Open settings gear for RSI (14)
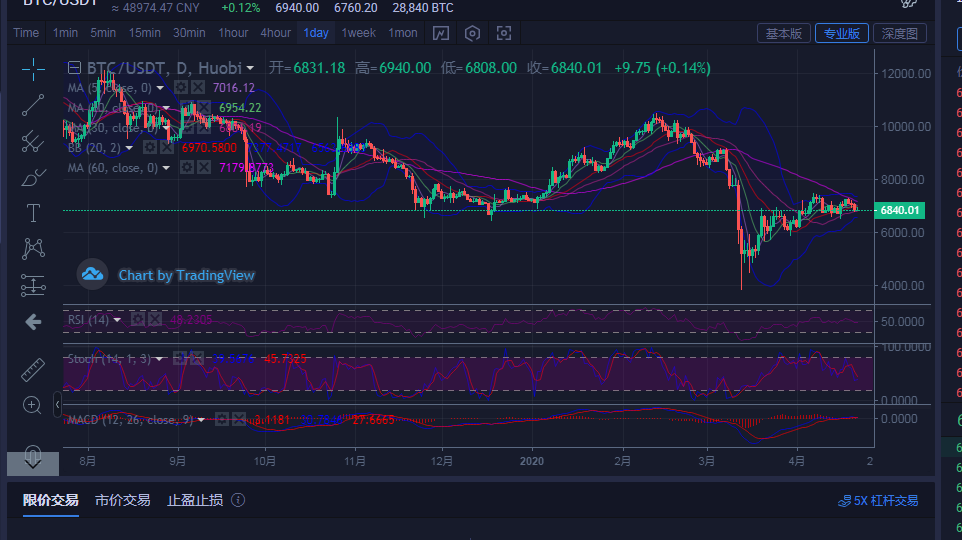 tap(138, 319)
